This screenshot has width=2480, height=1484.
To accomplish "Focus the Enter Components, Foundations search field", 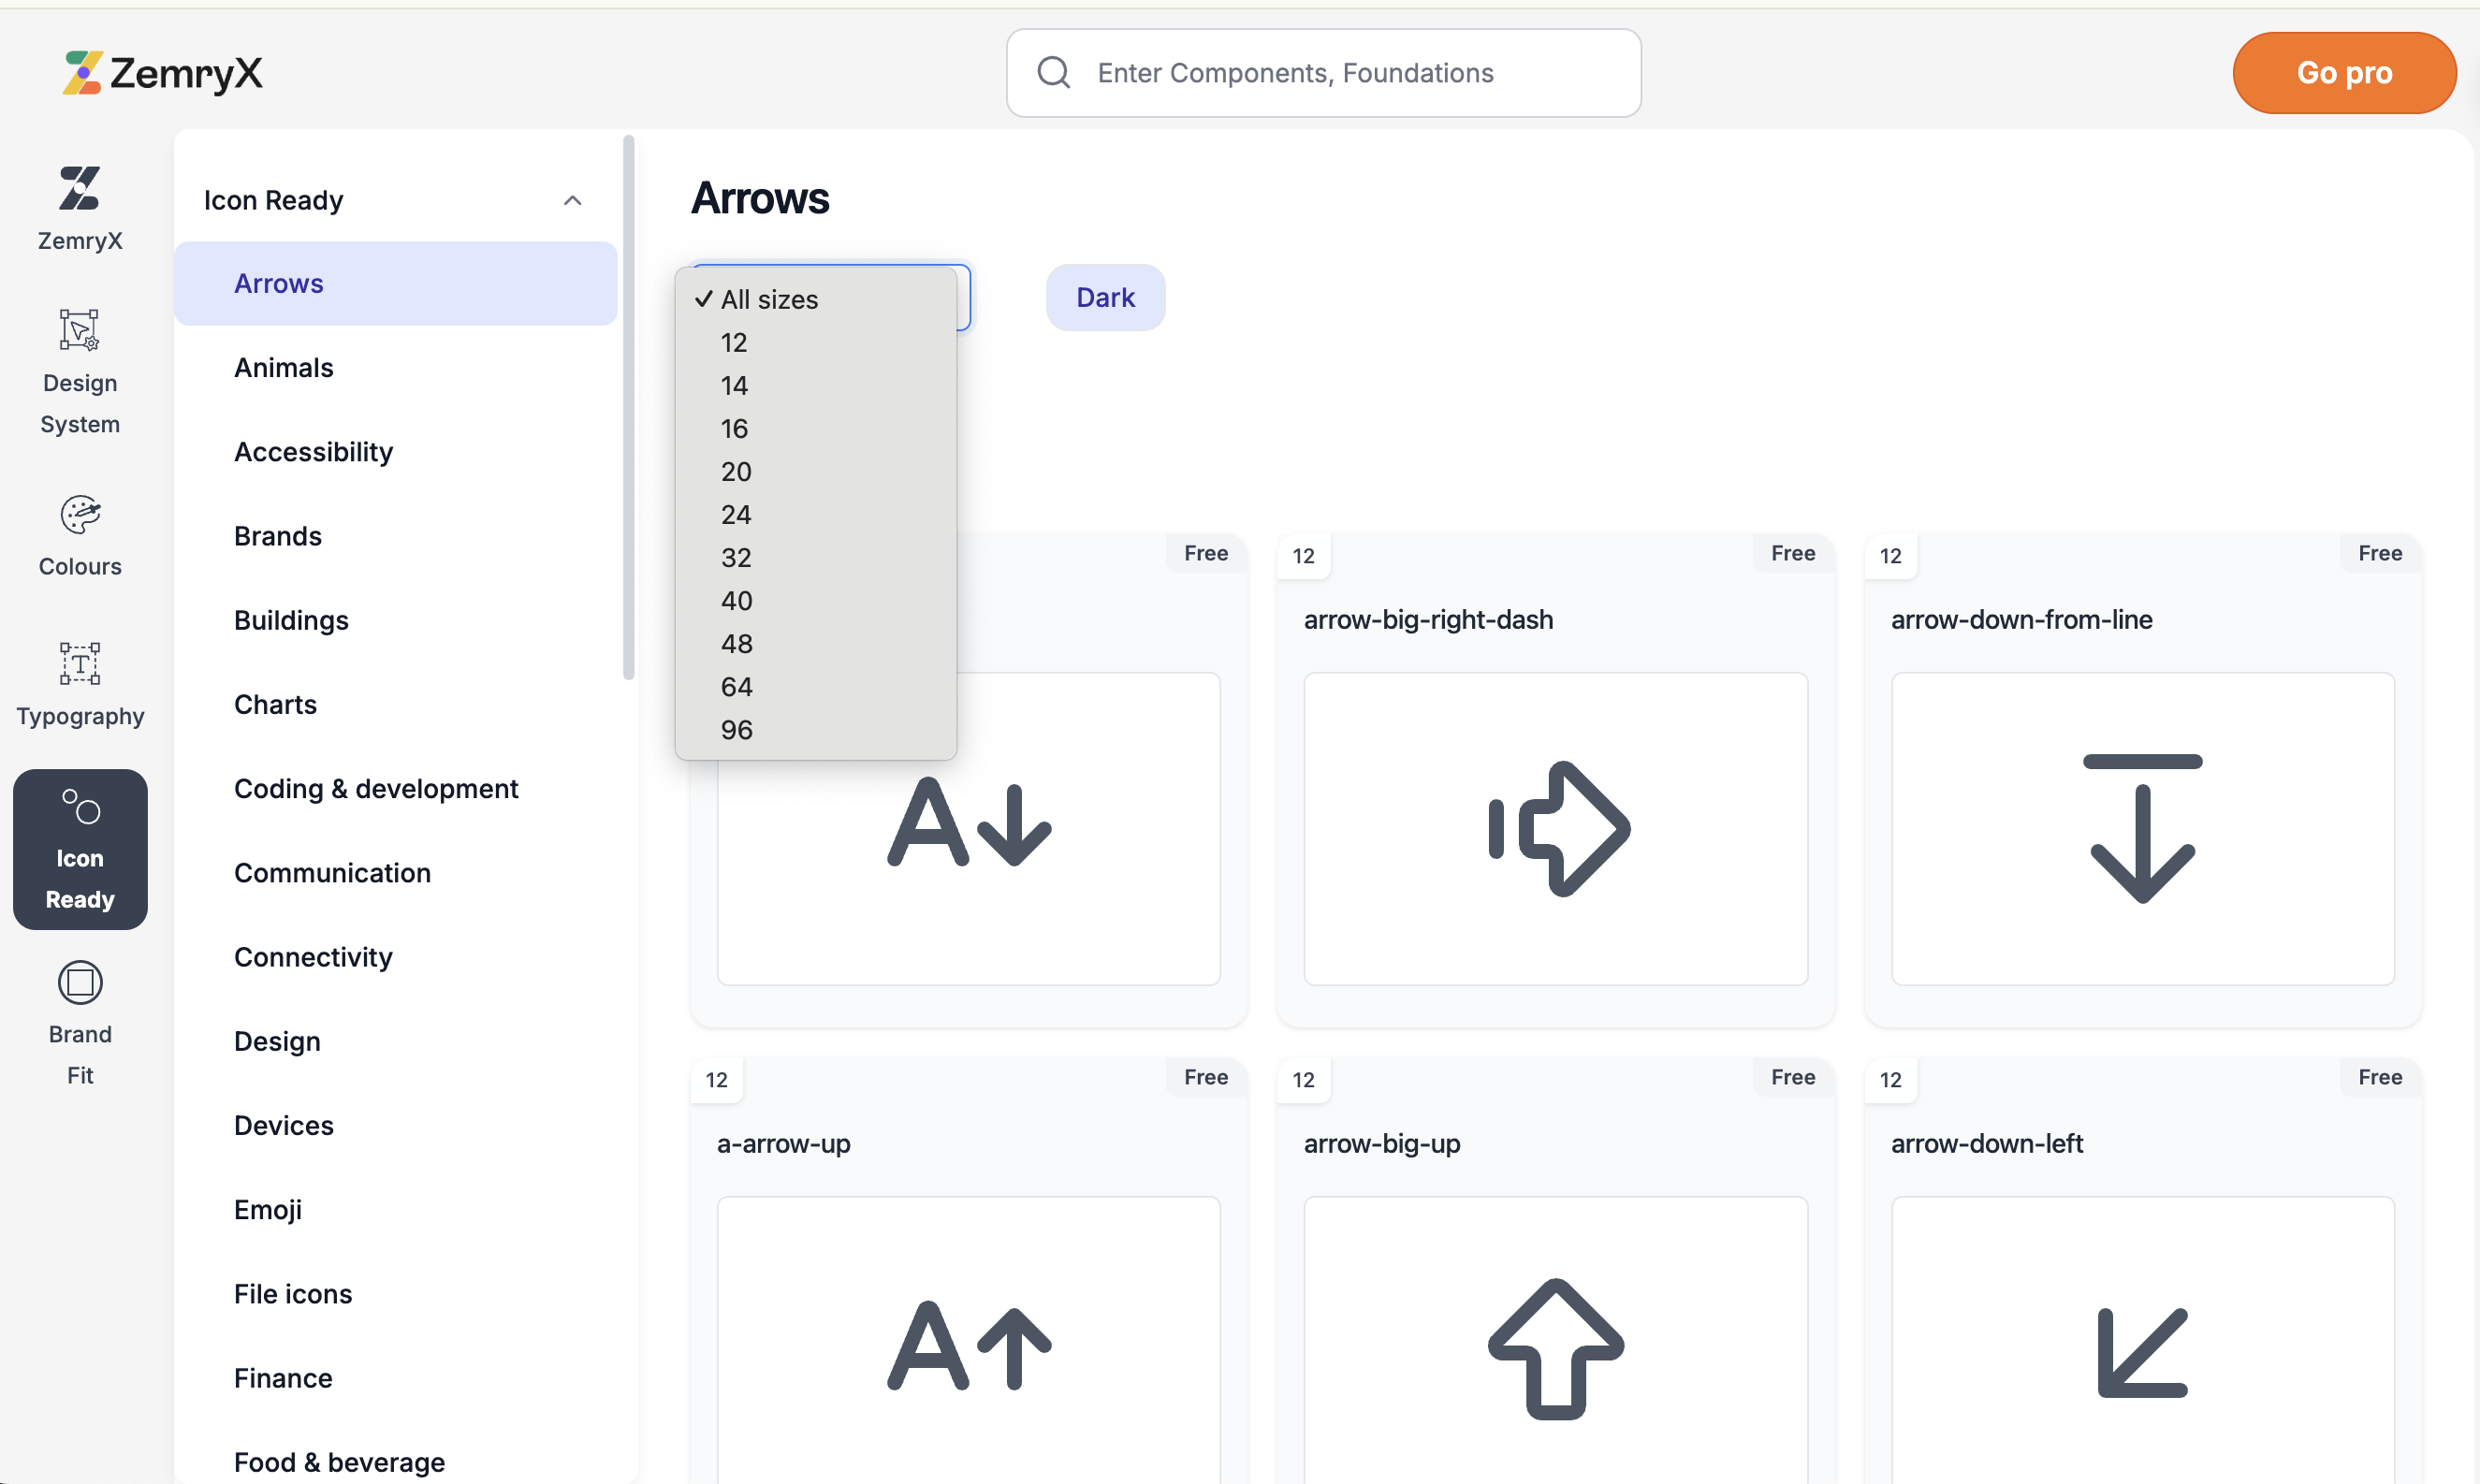I will (1323, 73).
